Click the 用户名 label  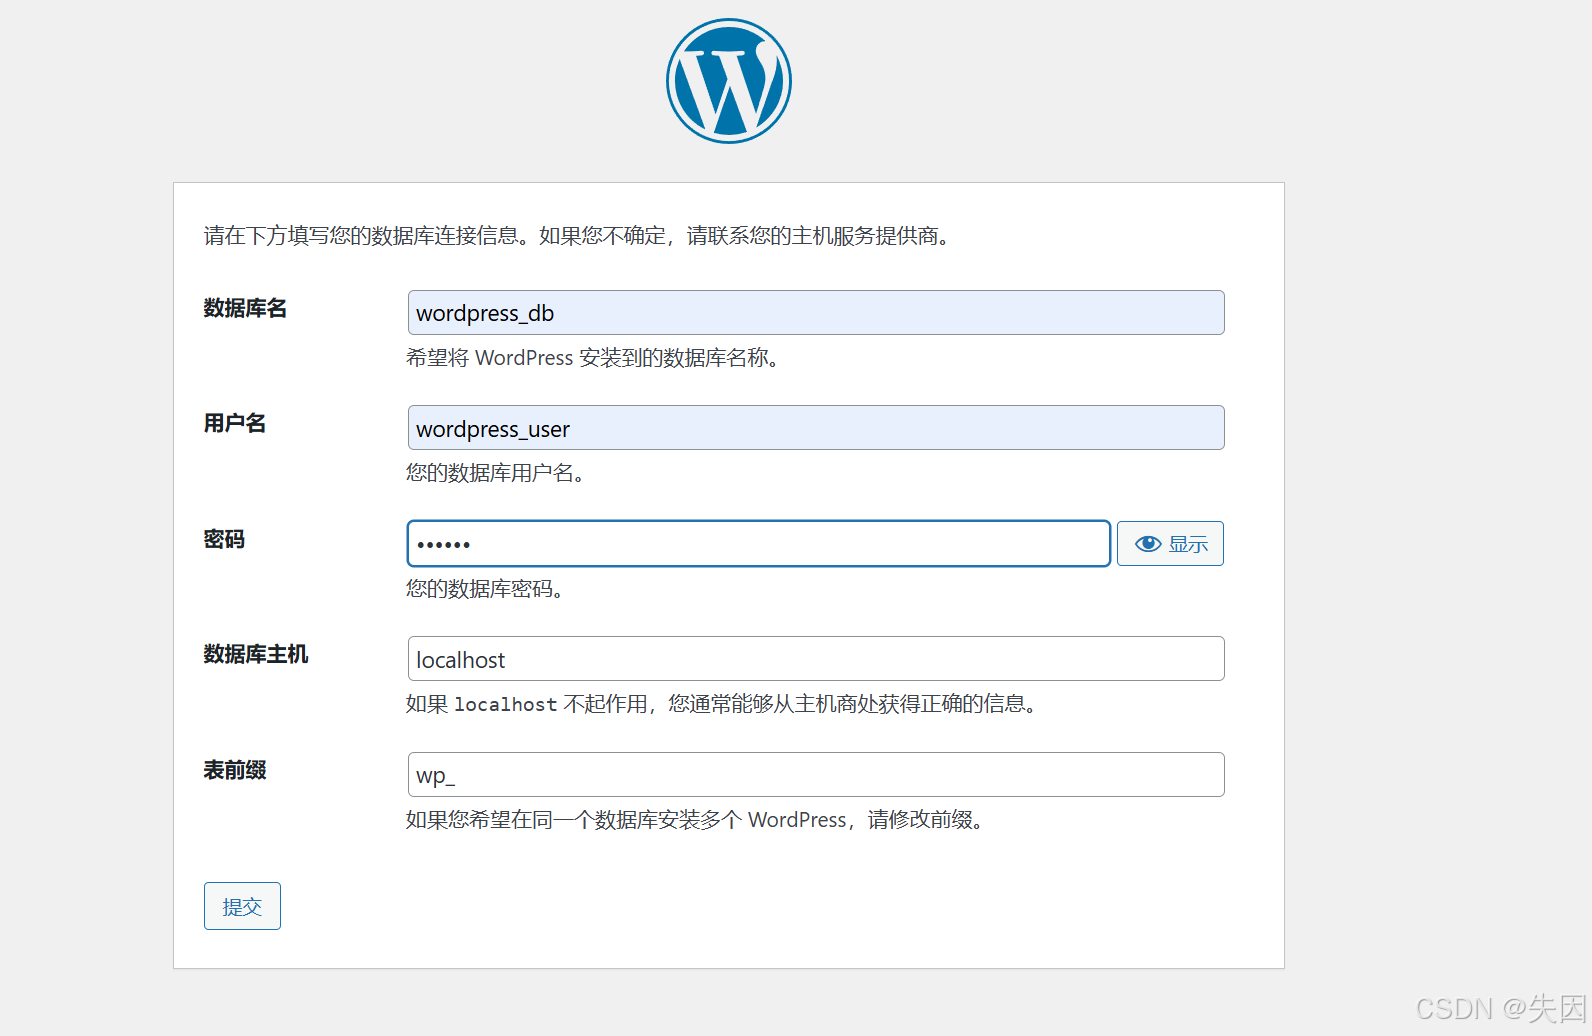pos(235,423)
